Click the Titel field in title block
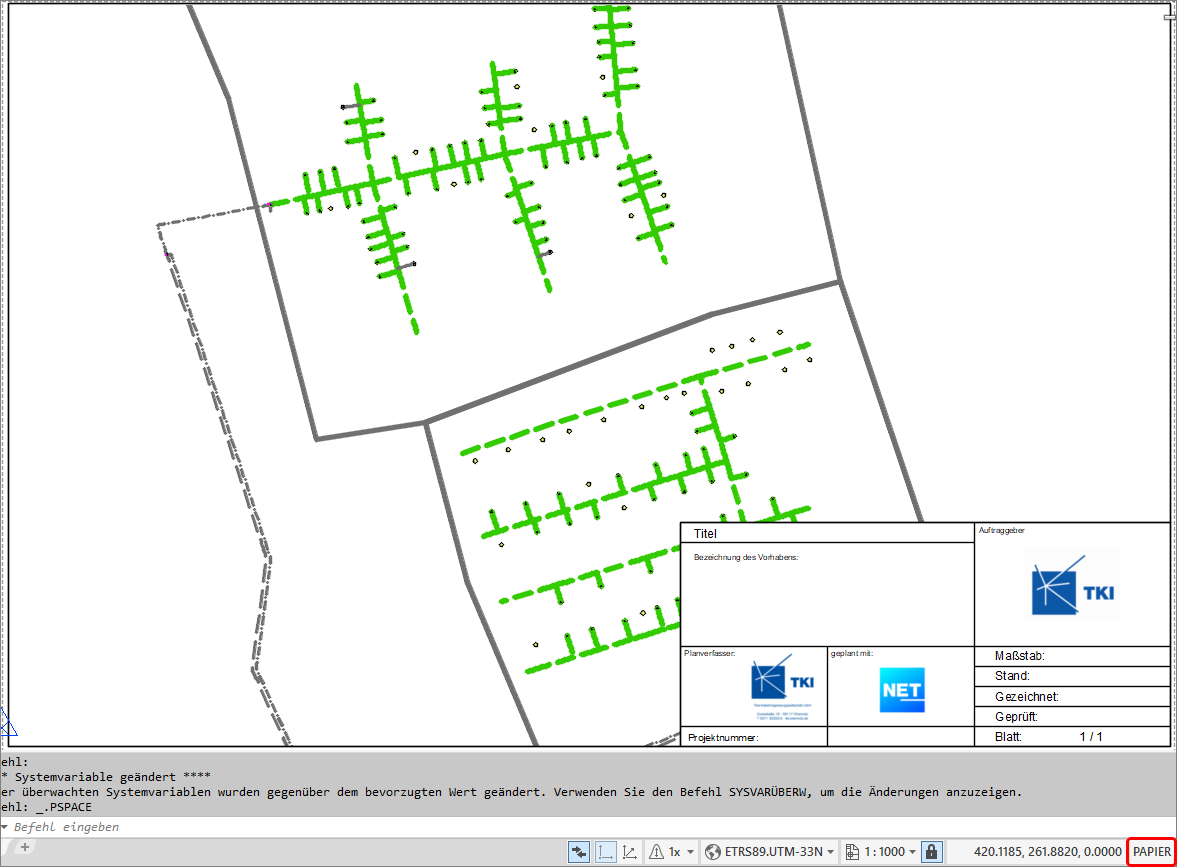 click(827, 534)
